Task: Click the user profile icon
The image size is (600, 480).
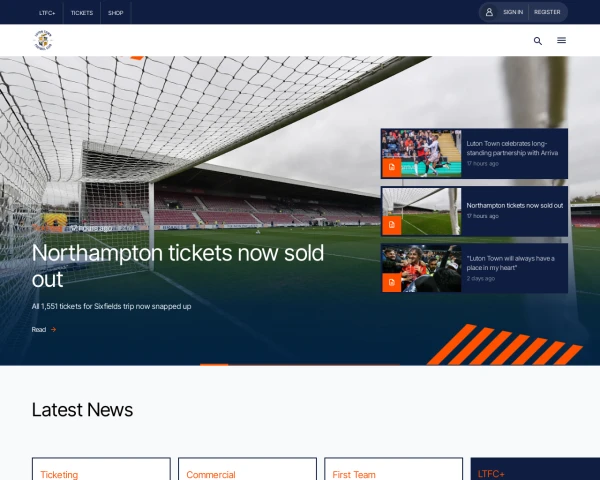Action: pos(489,12)
